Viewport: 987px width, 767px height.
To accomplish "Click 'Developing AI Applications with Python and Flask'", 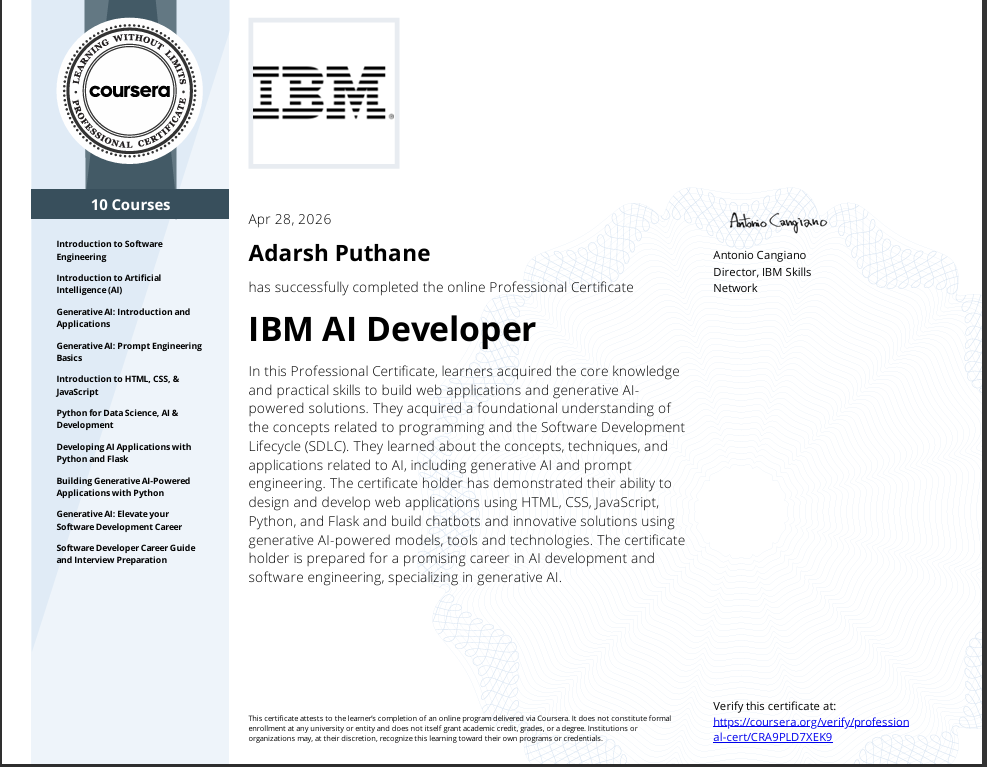I will click(x=123, y=453).
